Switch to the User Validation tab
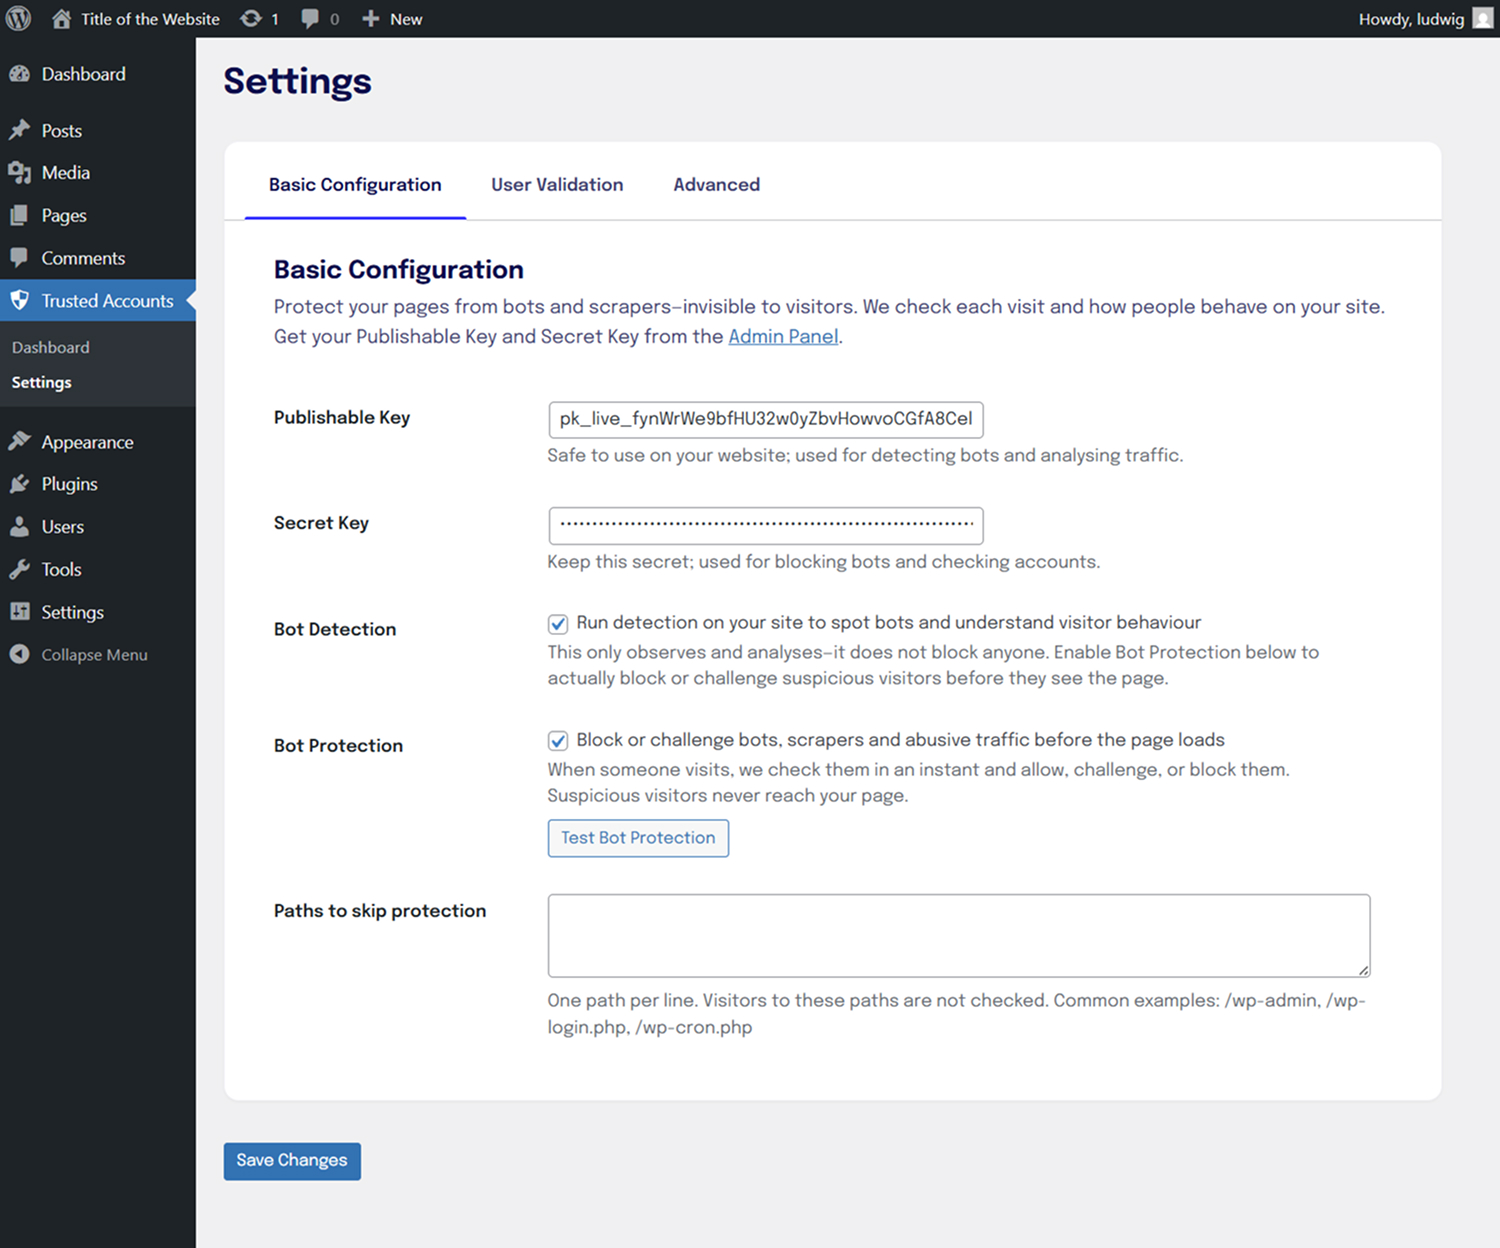1500x1248 pixels. click(x=557, y=185)
